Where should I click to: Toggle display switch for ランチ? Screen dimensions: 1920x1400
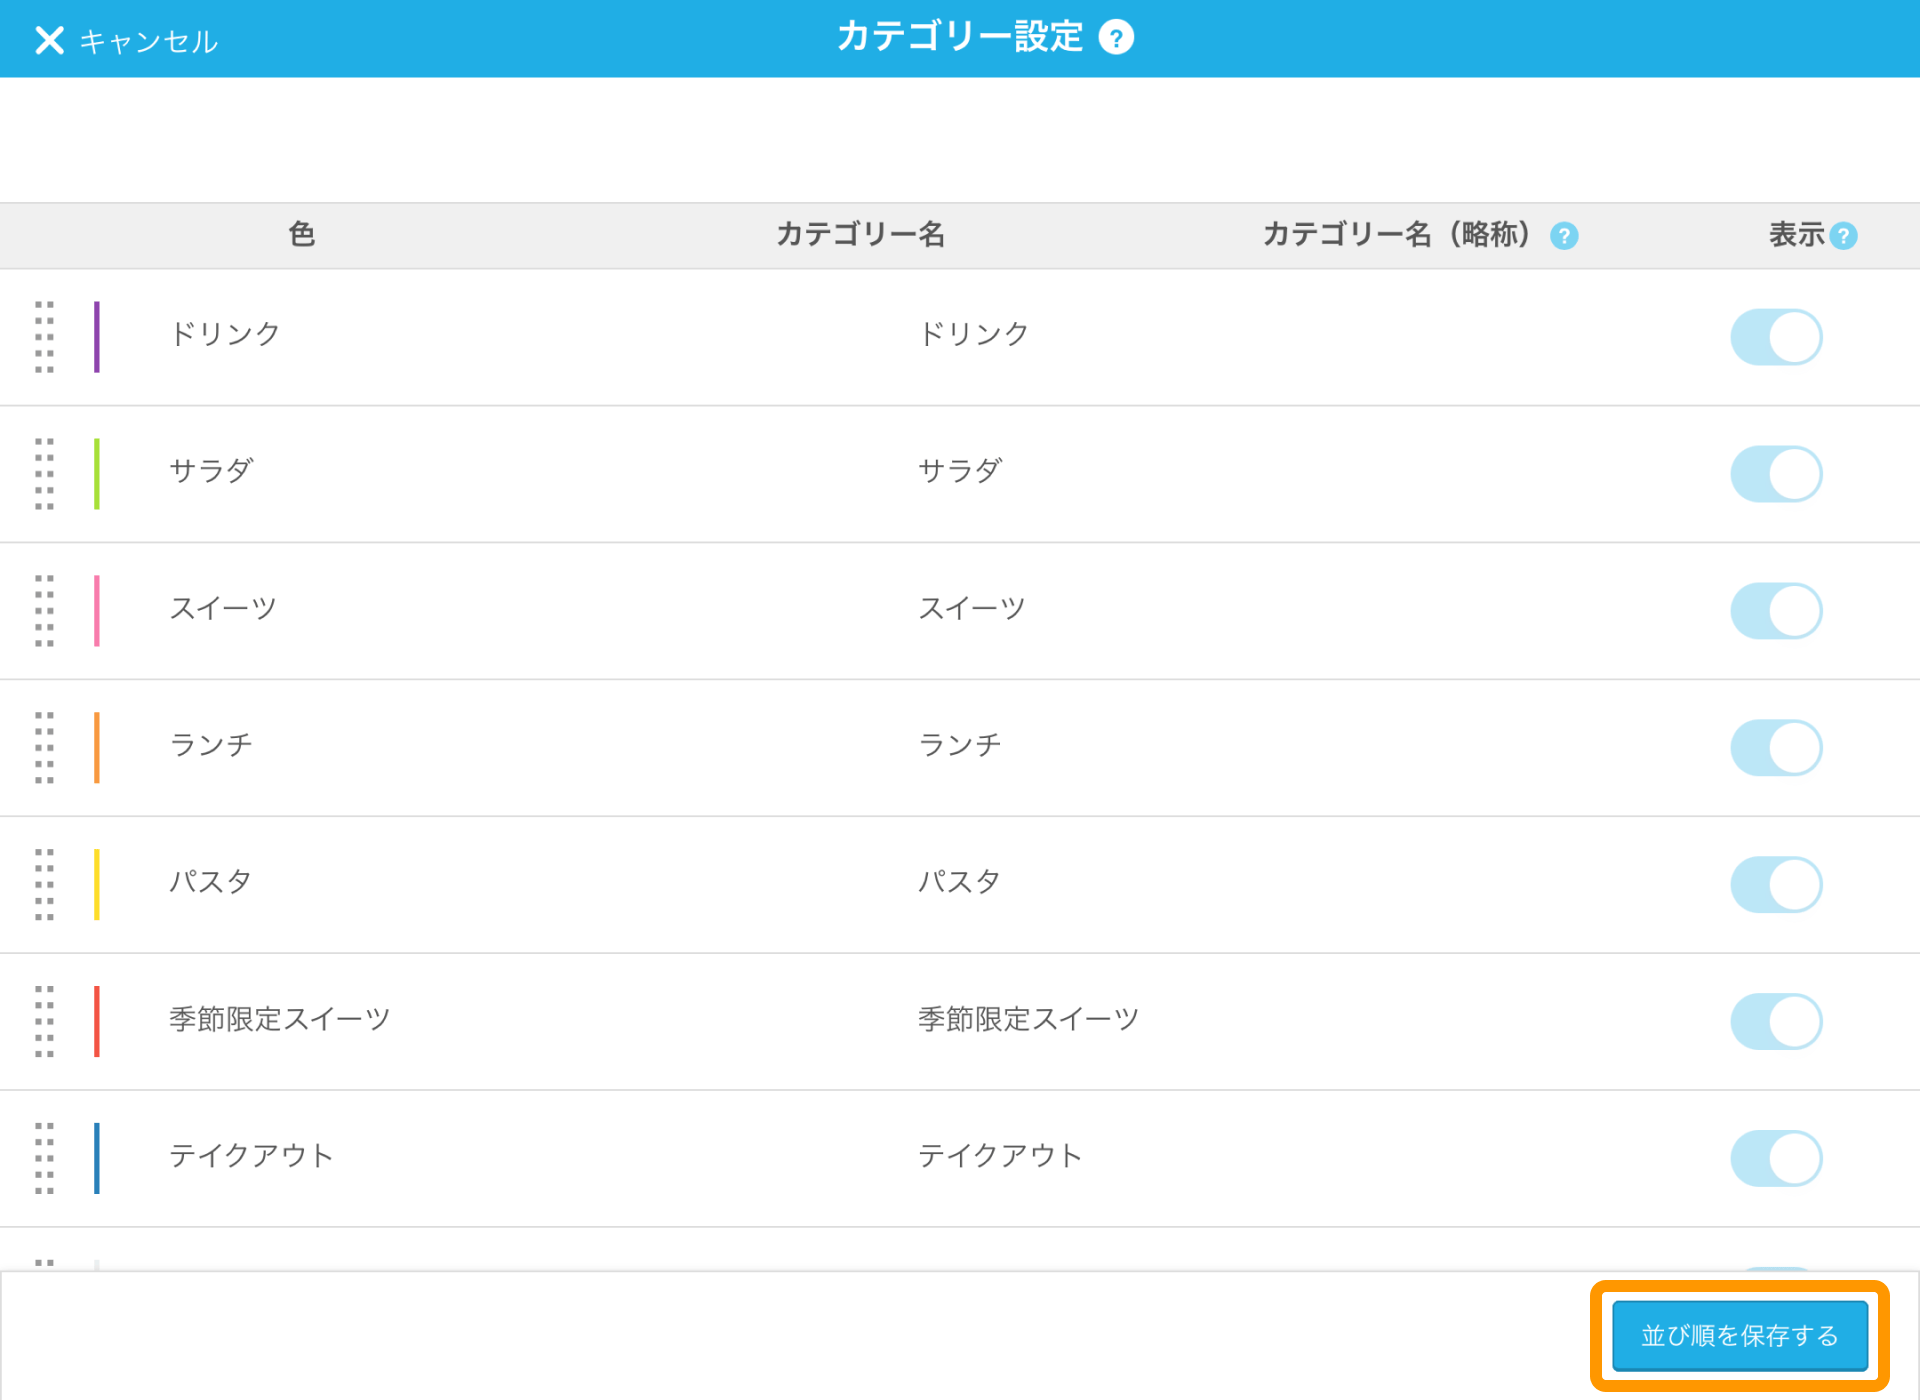coord(1776,748)
